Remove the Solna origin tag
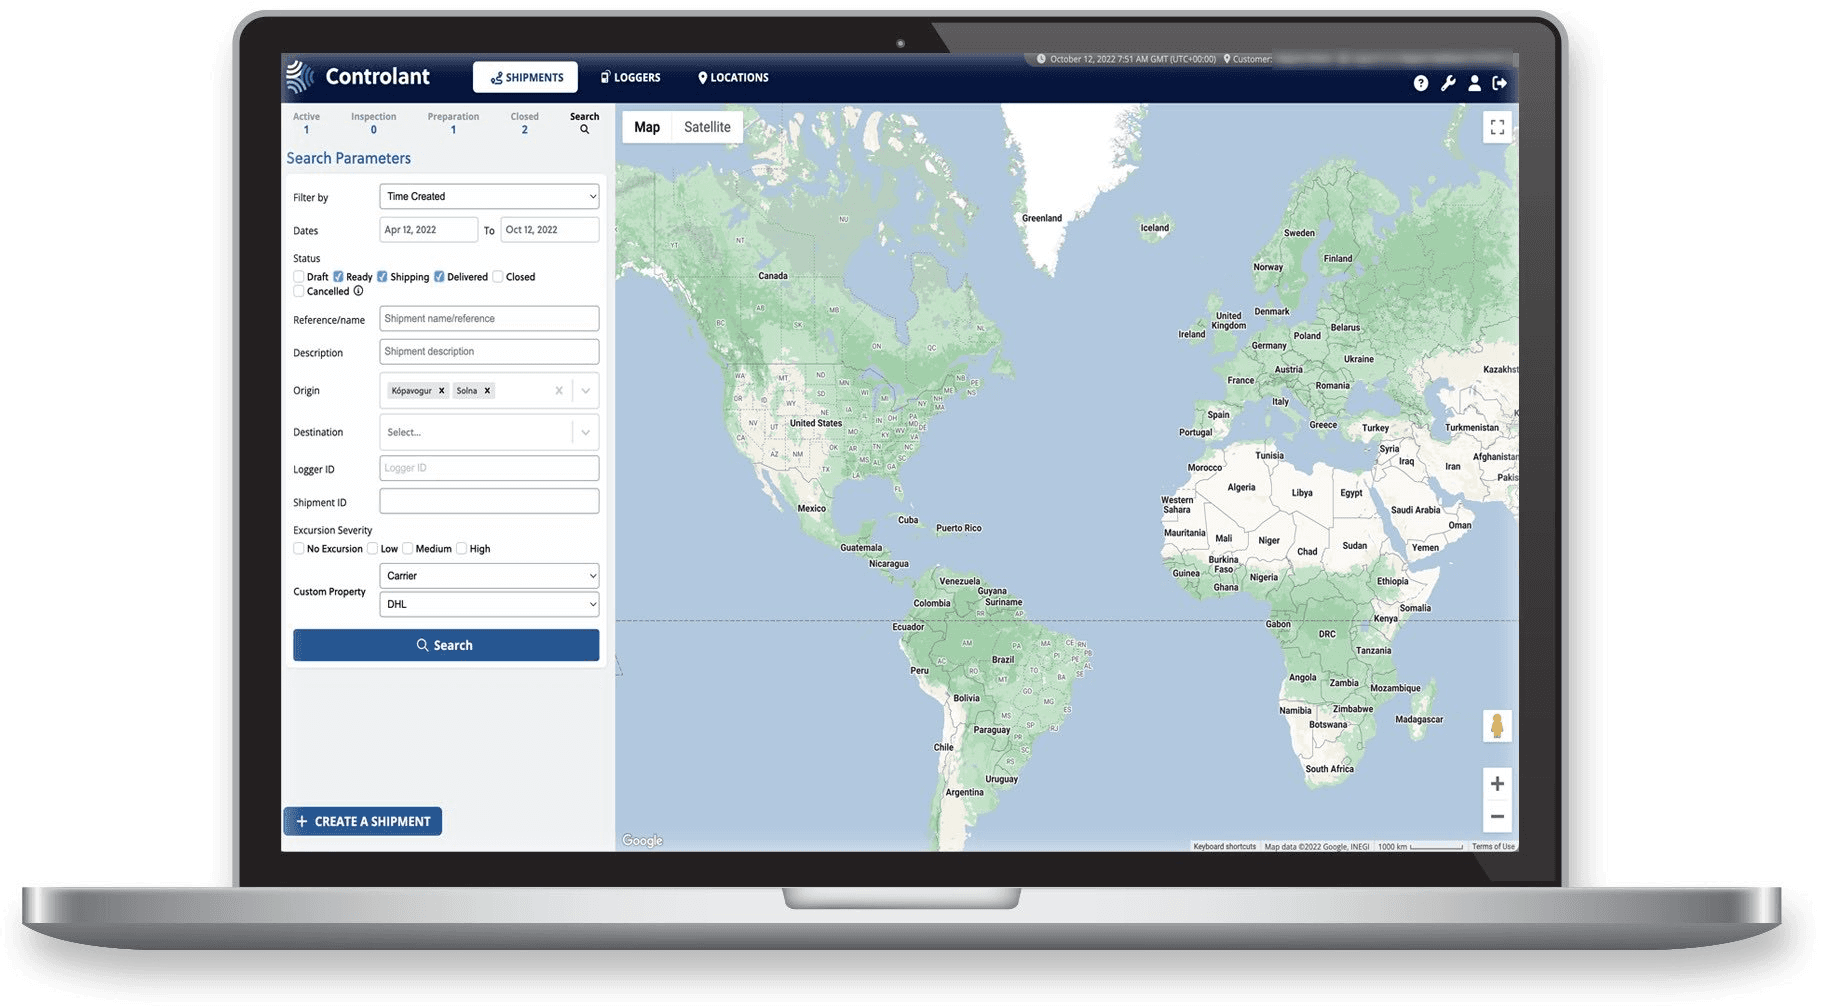Viewport: 1824px width, 1008px height. 487,391
